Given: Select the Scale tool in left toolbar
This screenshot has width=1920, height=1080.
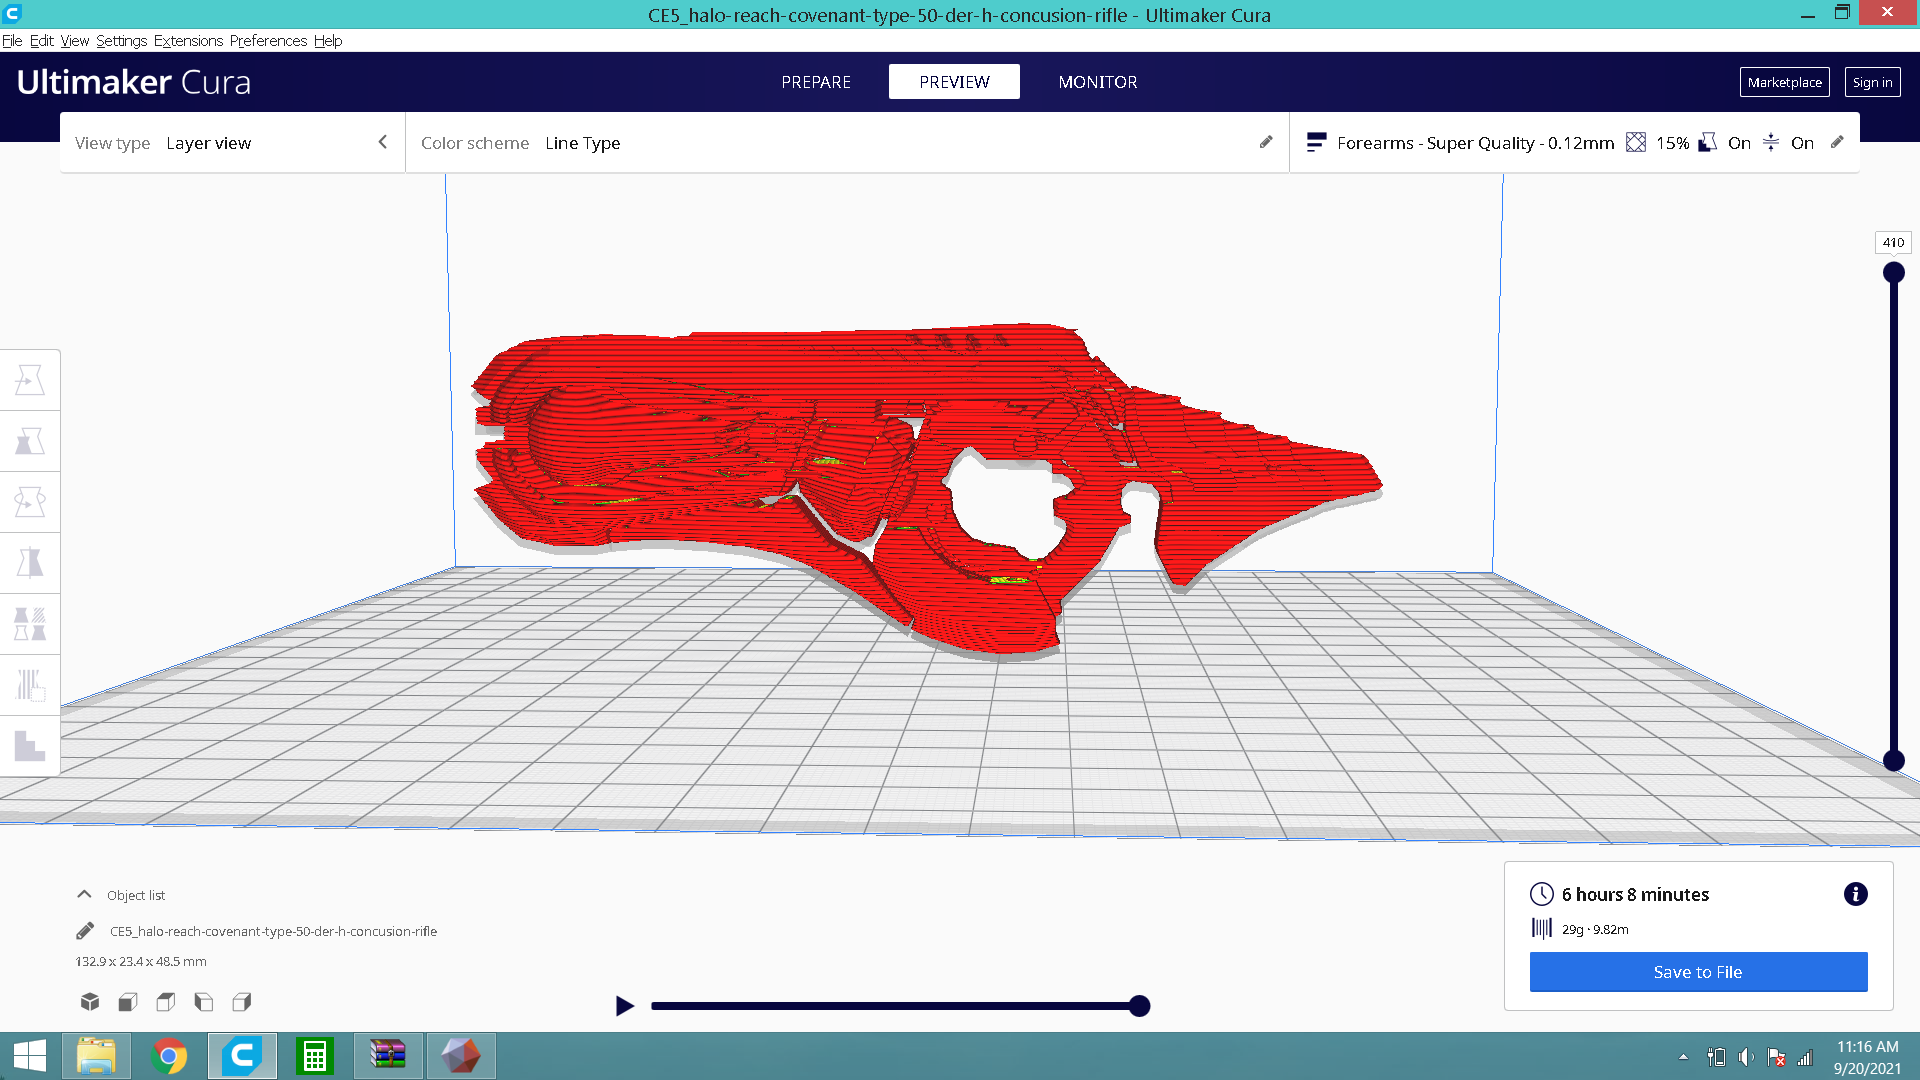Looking at the screenshot, I should point(30,441).
